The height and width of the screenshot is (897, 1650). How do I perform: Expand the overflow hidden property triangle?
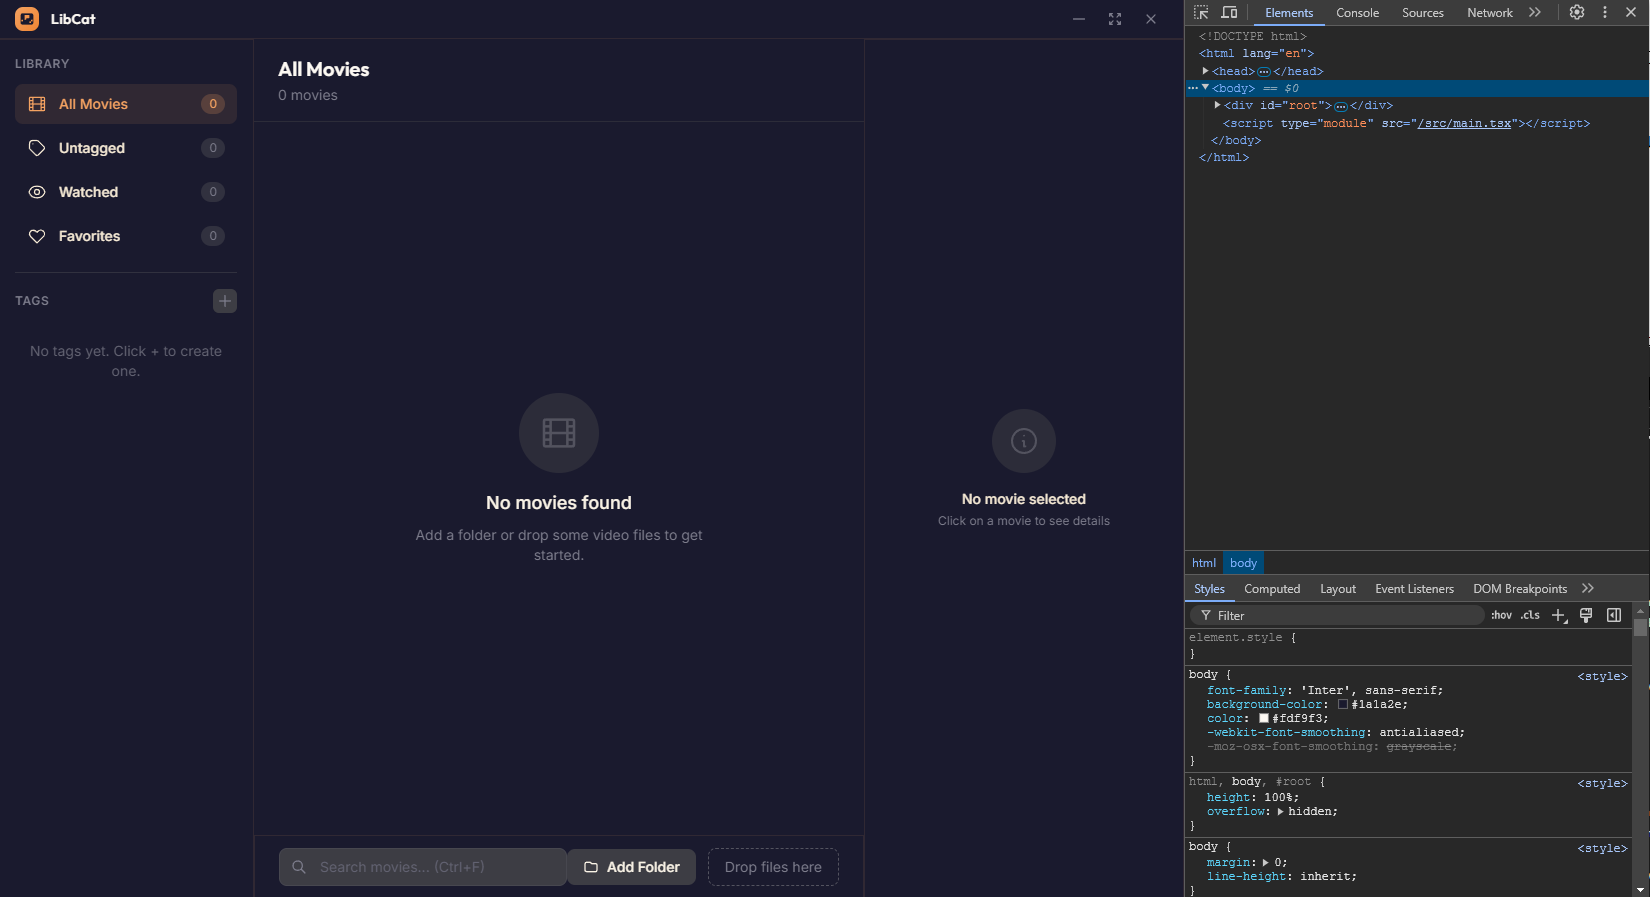coord(1280,812)
